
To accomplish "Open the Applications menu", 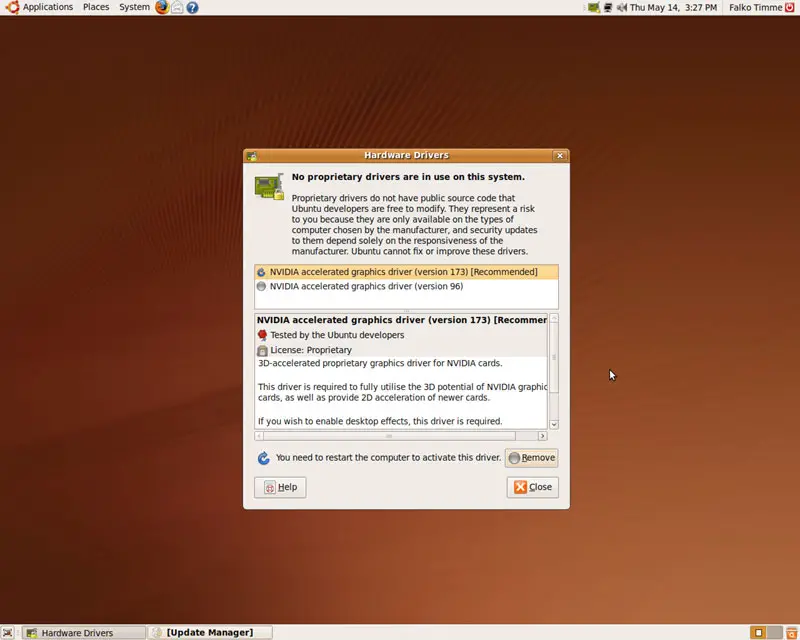I will pos(39,7).
